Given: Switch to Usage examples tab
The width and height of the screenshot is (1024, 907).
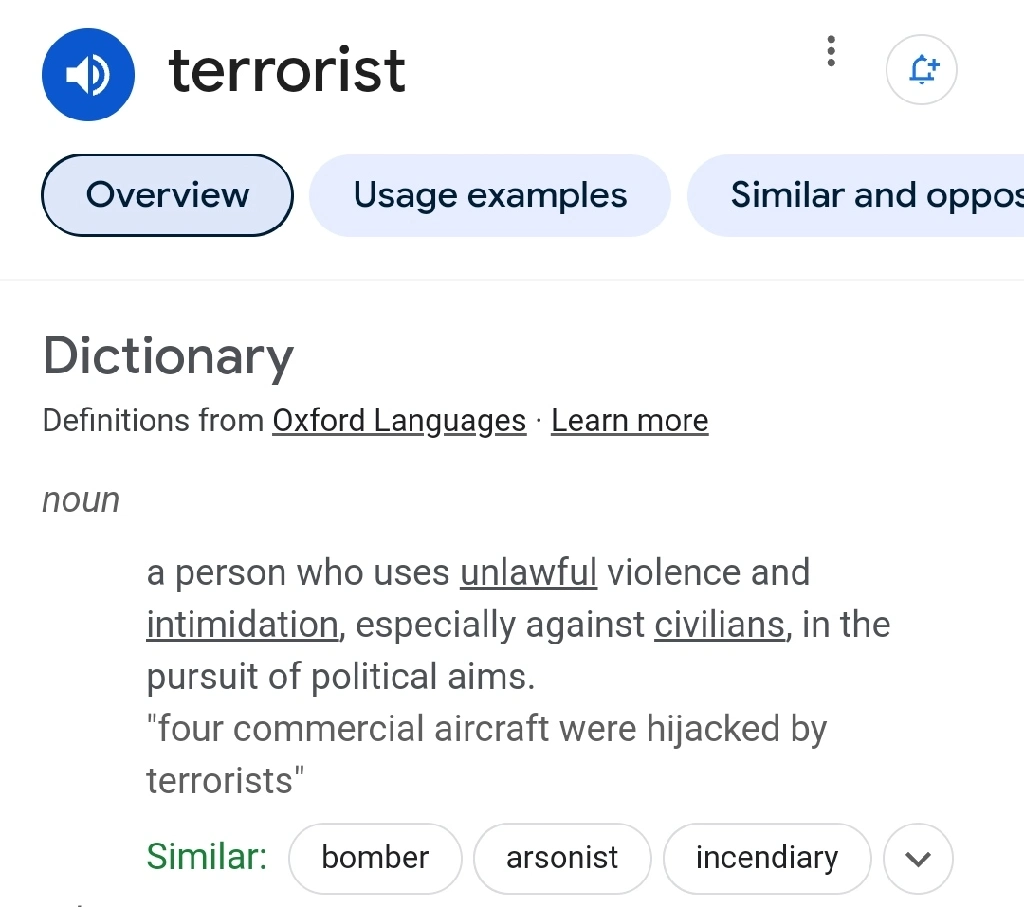Looking at the screenshot, I should [x=490, y=195].
